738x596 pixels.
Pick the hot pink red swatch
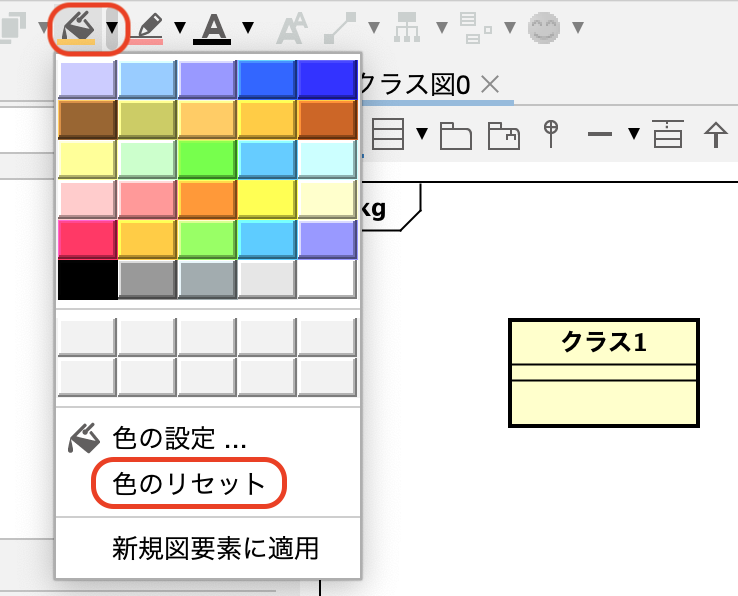pos(87,239)
